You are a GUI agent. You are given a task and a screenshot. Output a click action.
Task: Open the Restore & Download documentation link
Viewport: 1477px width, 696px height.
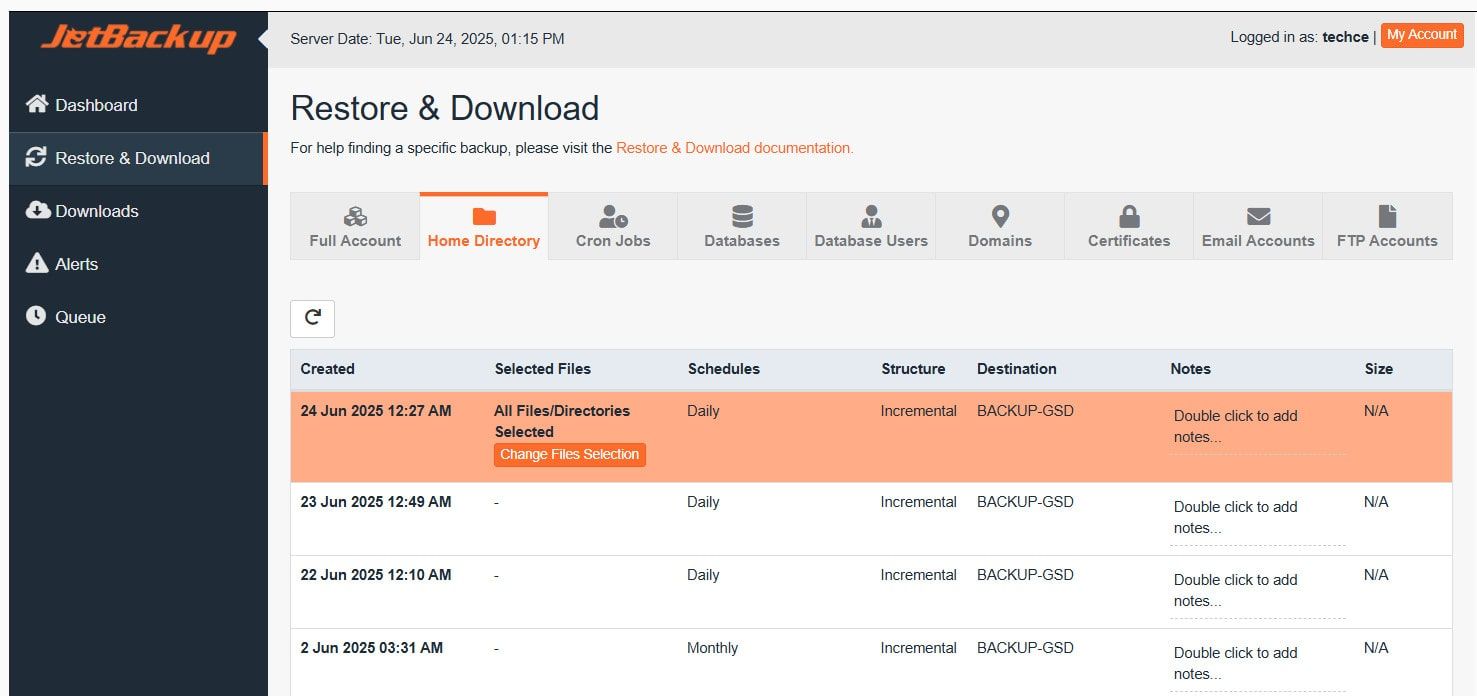coord(734,148)
